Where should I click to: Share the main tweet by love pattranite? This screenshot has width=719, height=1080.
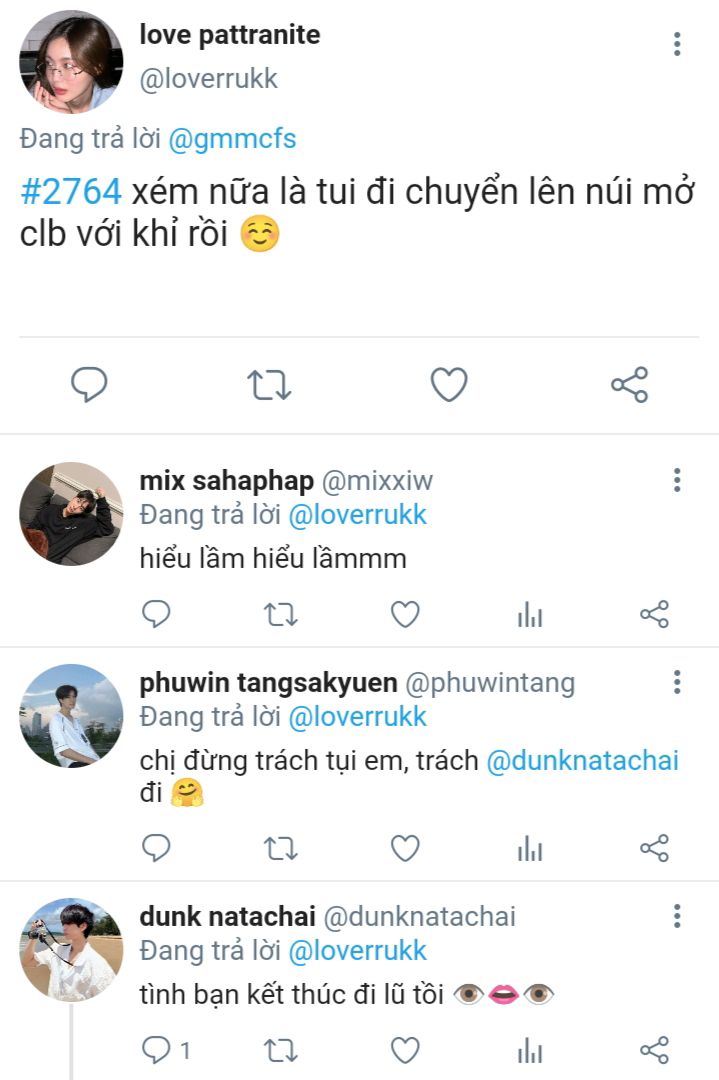[629, 385]
